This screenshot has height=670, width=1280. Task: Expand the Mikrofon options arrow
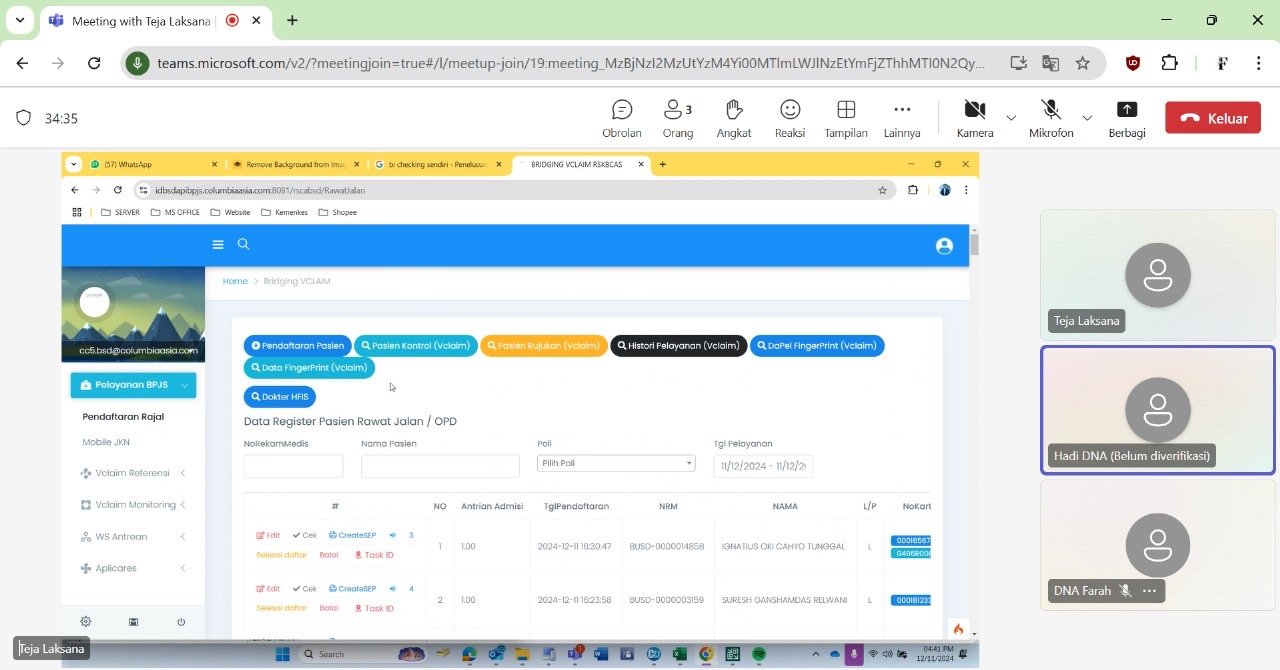tap(1087, 118)
